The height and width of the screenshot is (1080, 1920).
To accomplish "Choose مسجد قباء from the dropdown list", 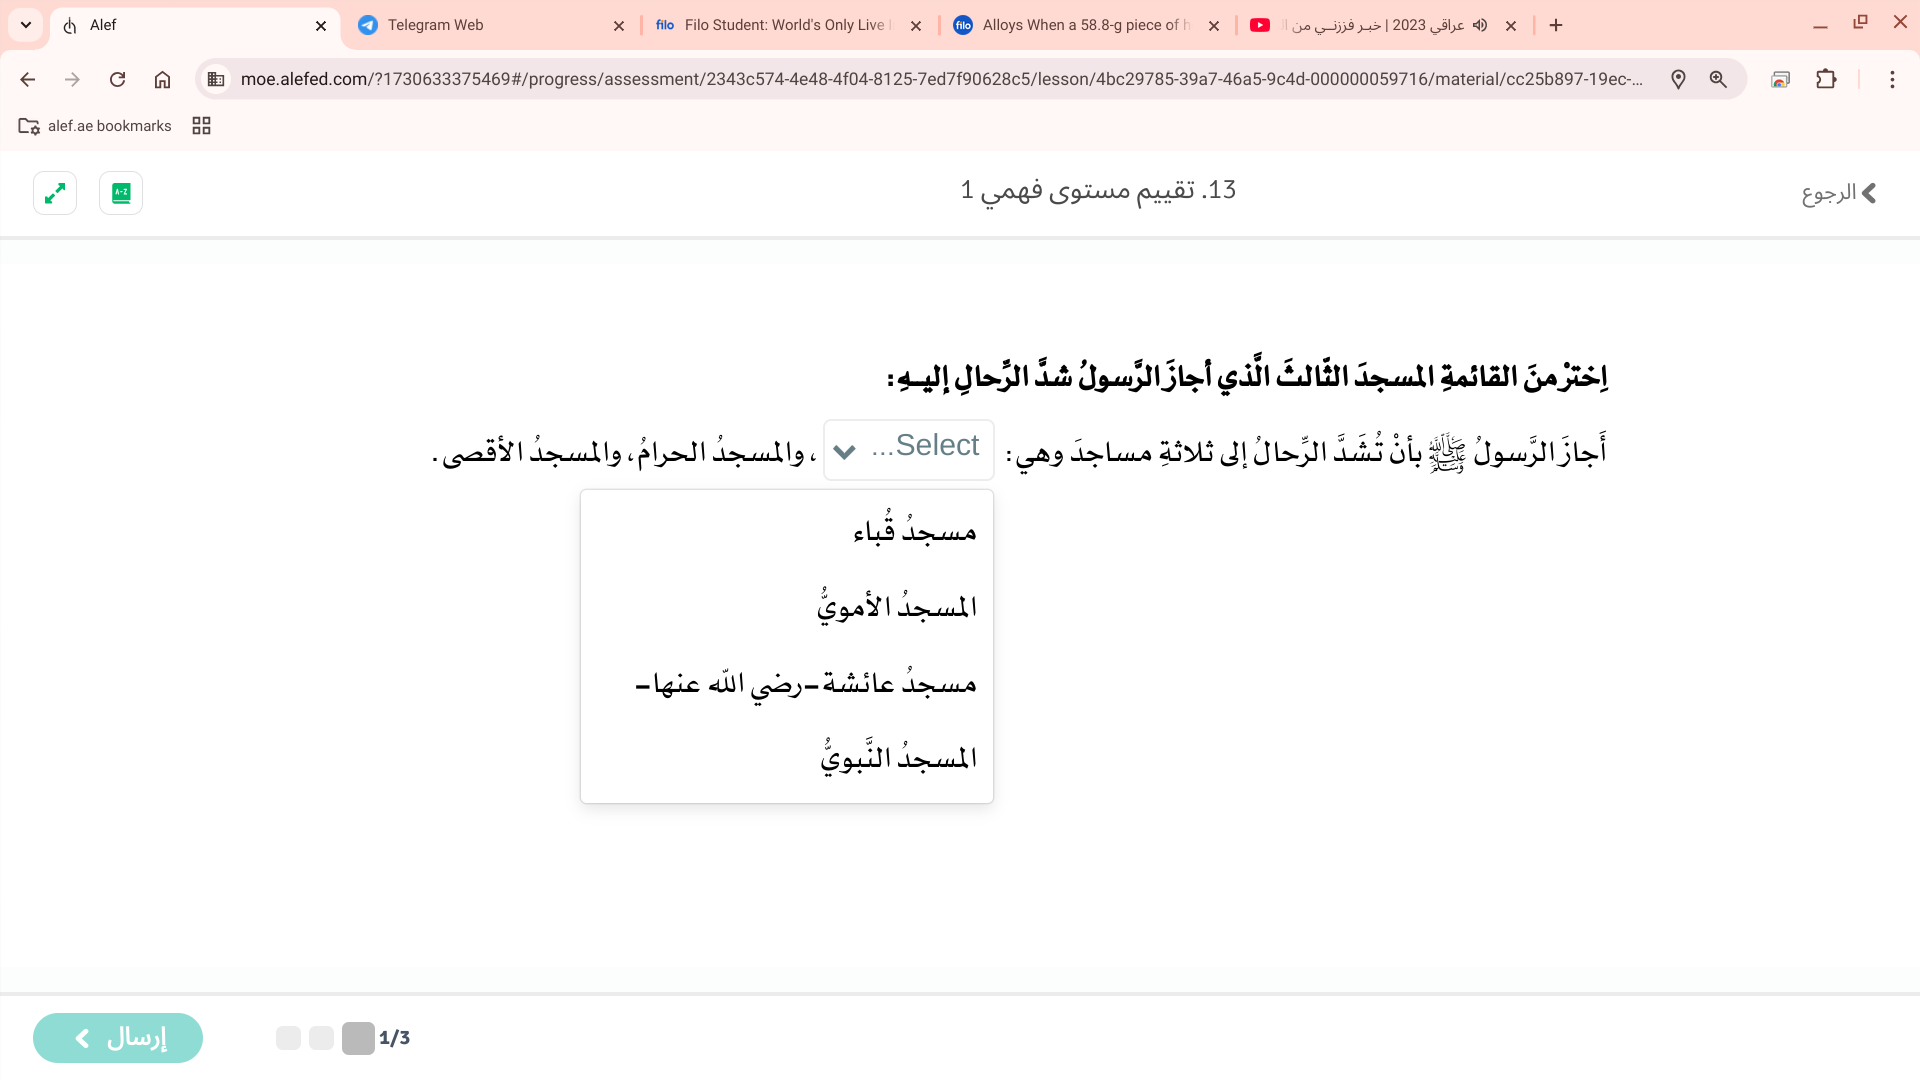I will tap(914, 531).
